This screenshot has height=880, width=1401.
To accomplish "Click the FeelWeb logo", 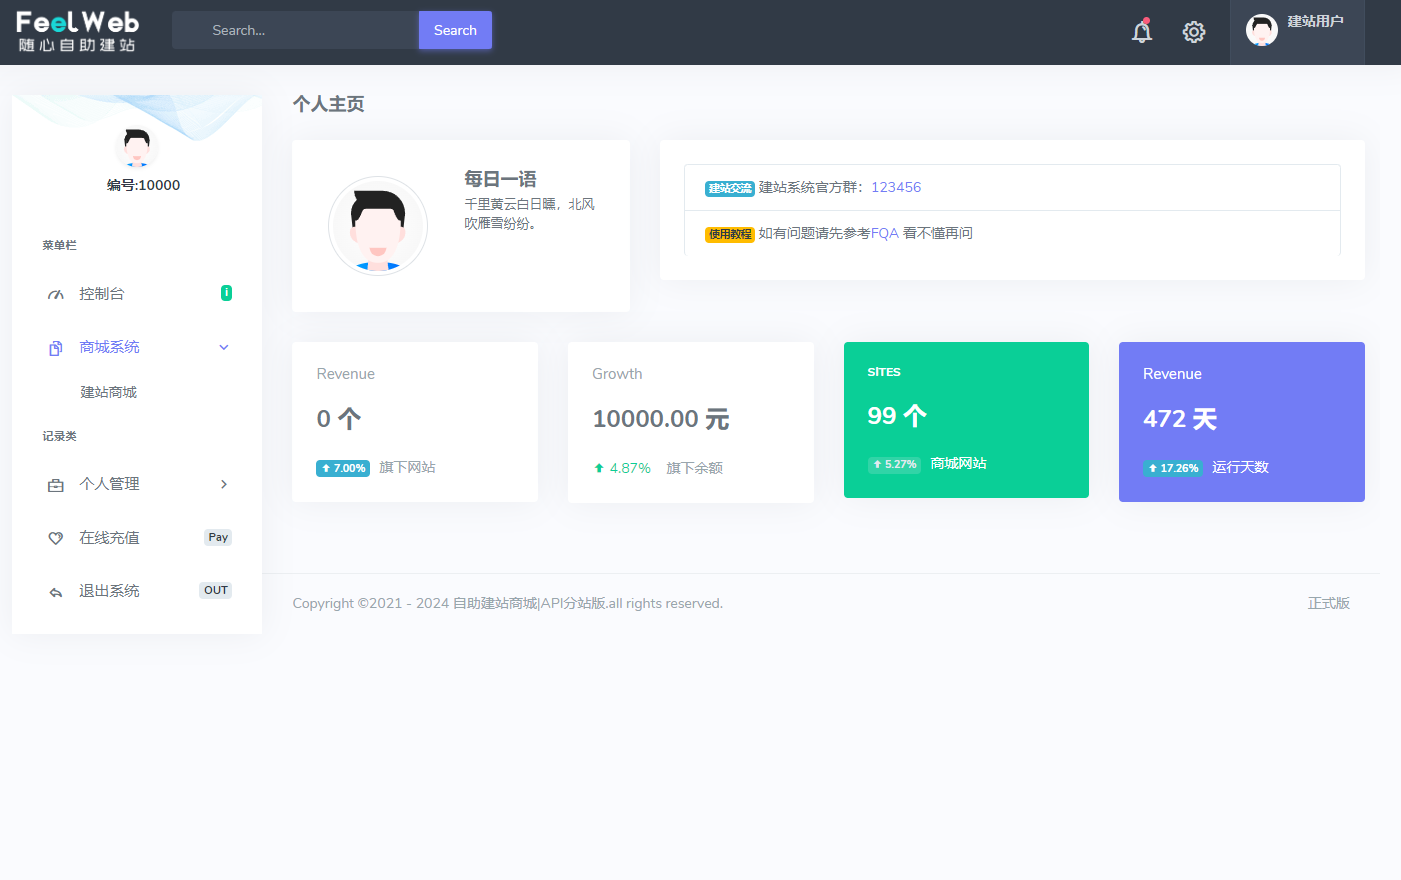I will (x=77, y=31).
